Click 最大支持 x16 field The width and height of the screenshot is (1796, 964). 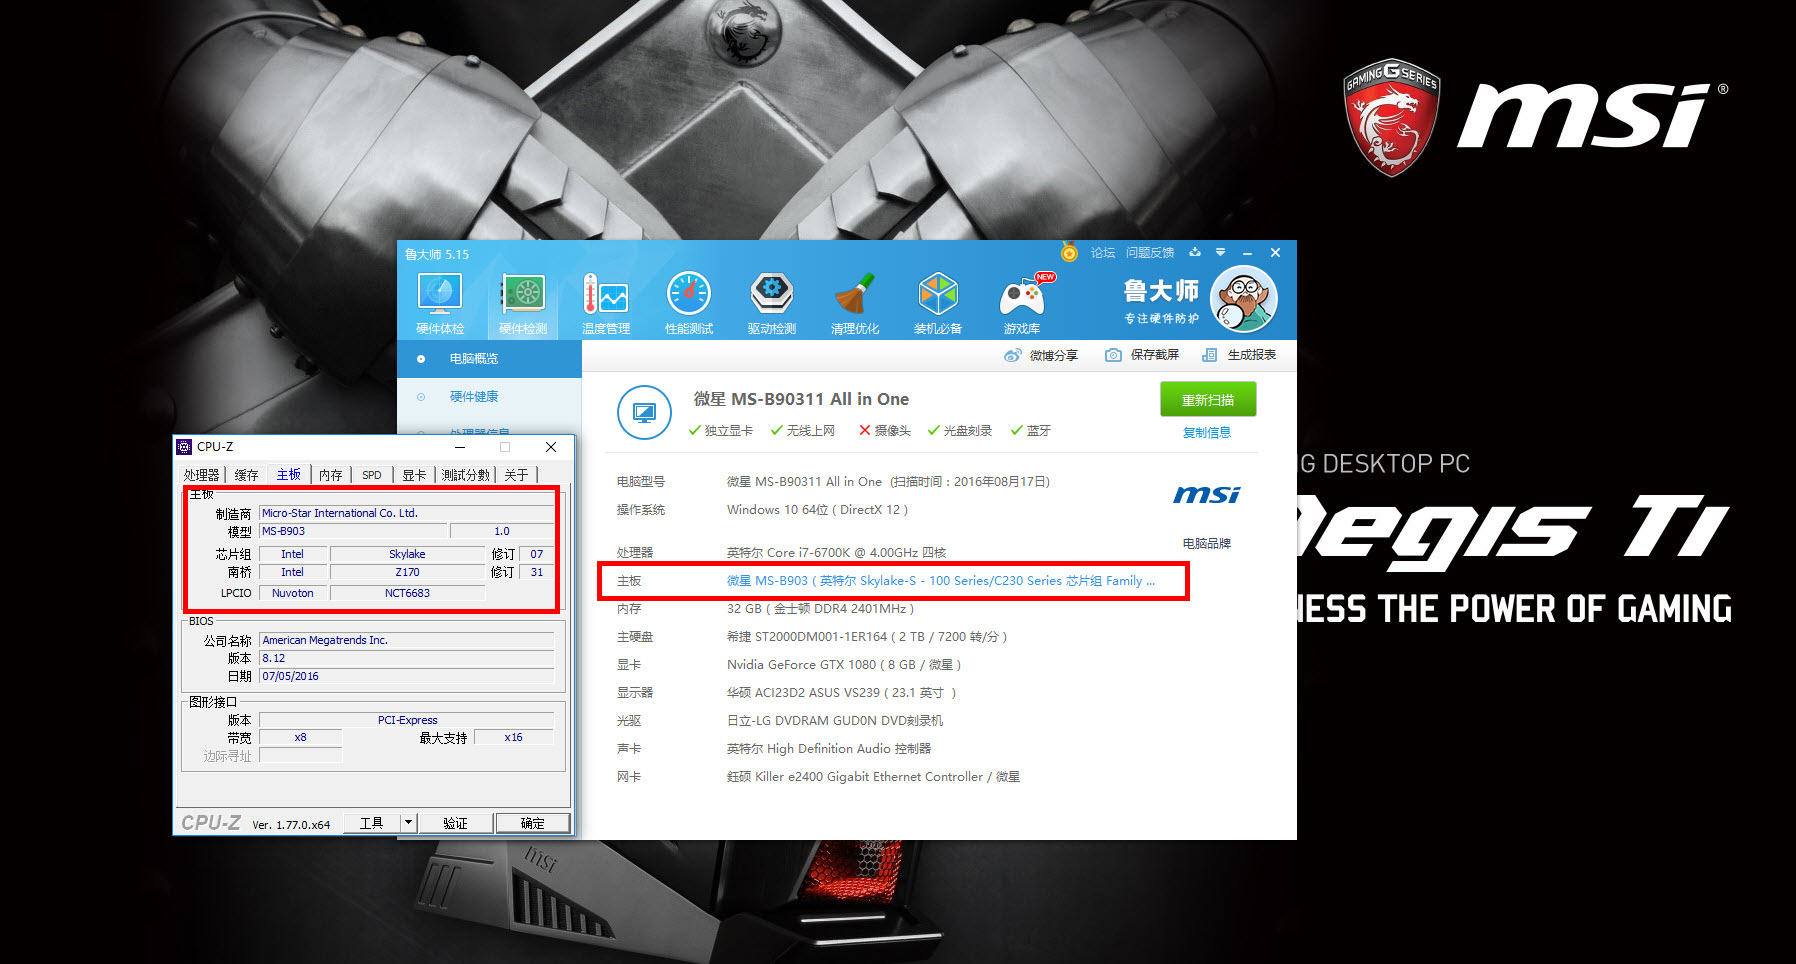coord(513,737)
